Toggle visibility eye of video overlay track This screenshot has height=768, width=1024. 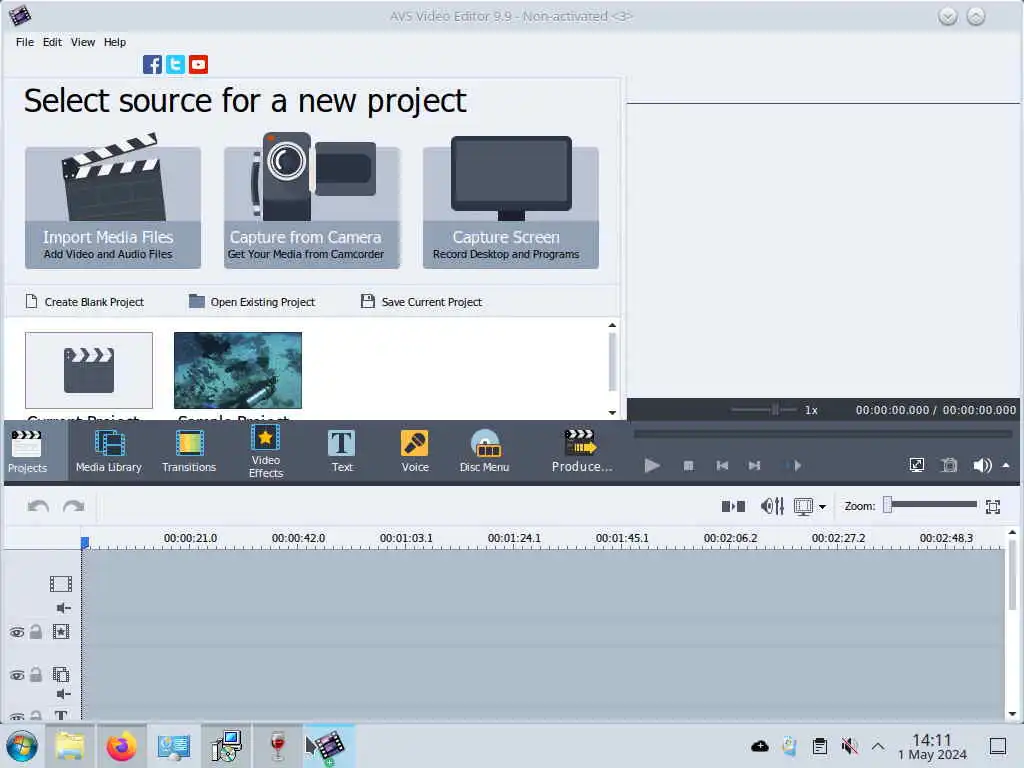coord(17,675)
